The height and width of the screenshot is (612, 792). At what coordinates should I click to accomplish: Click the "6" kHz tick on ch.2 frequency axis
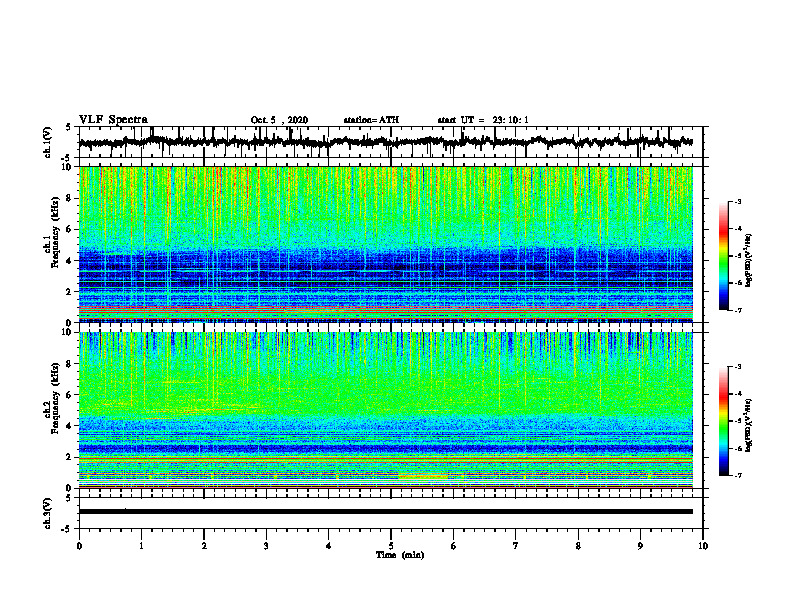[x=70, y=395]
